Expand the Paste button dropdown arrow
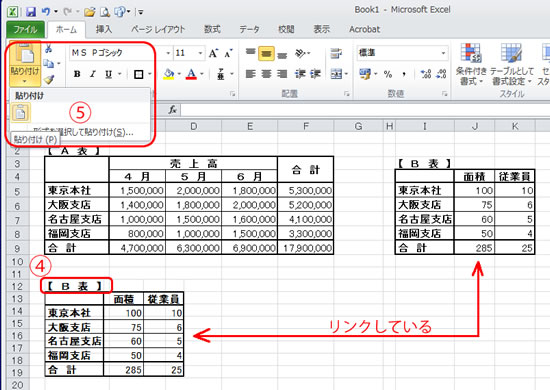The image size is (550, 390). [x=25, y=81]
